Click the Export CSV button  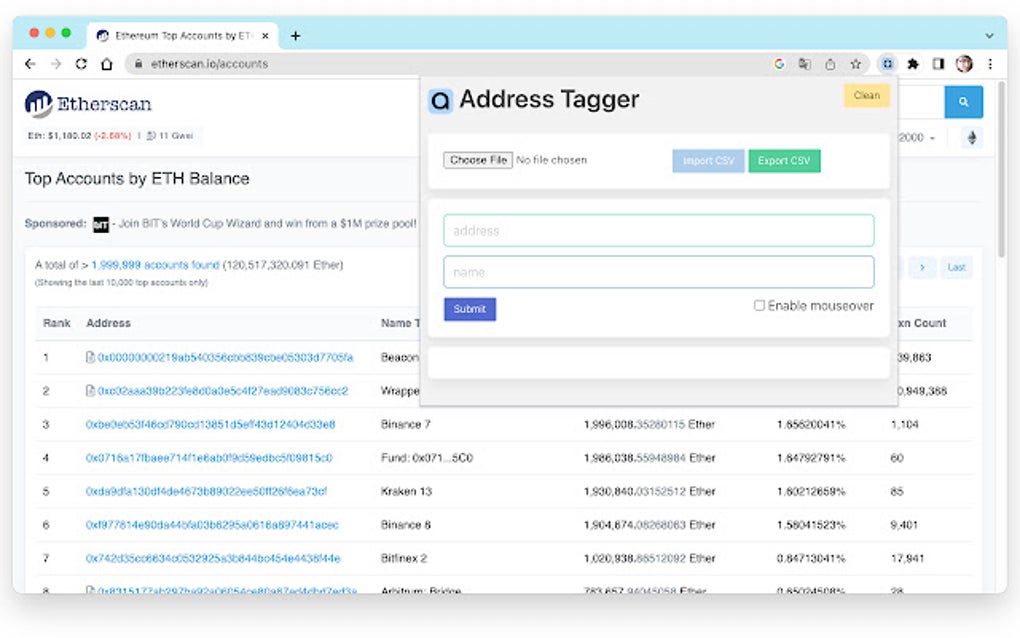(x=784, y=161)
